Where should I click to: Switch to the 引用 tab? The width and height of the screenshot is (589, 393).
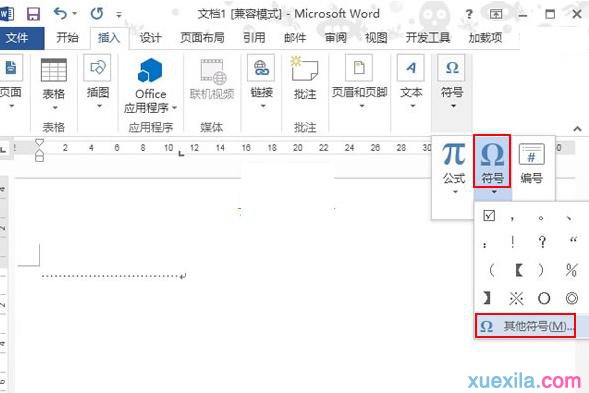254,38
